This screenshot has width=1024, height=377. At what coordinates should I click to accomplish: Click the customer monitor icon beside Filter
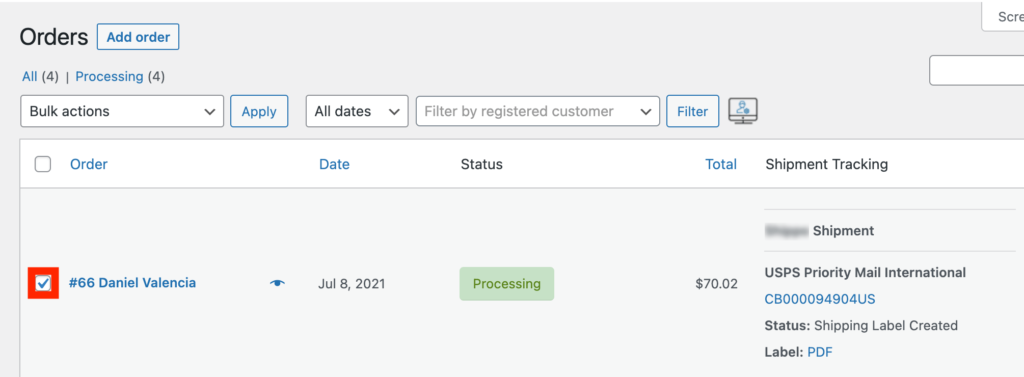pos(743,111)
